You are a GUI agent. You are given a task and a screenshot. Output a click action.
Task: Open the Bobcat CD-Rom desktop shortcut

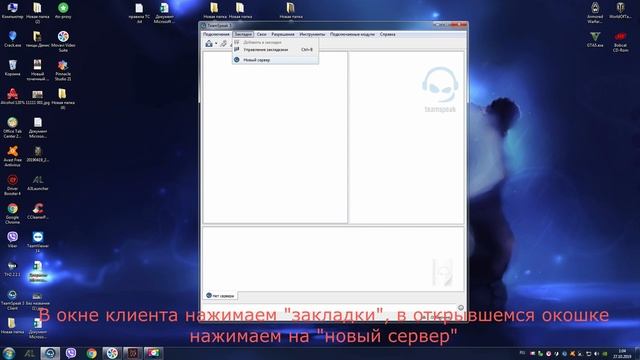click(620, 42)
